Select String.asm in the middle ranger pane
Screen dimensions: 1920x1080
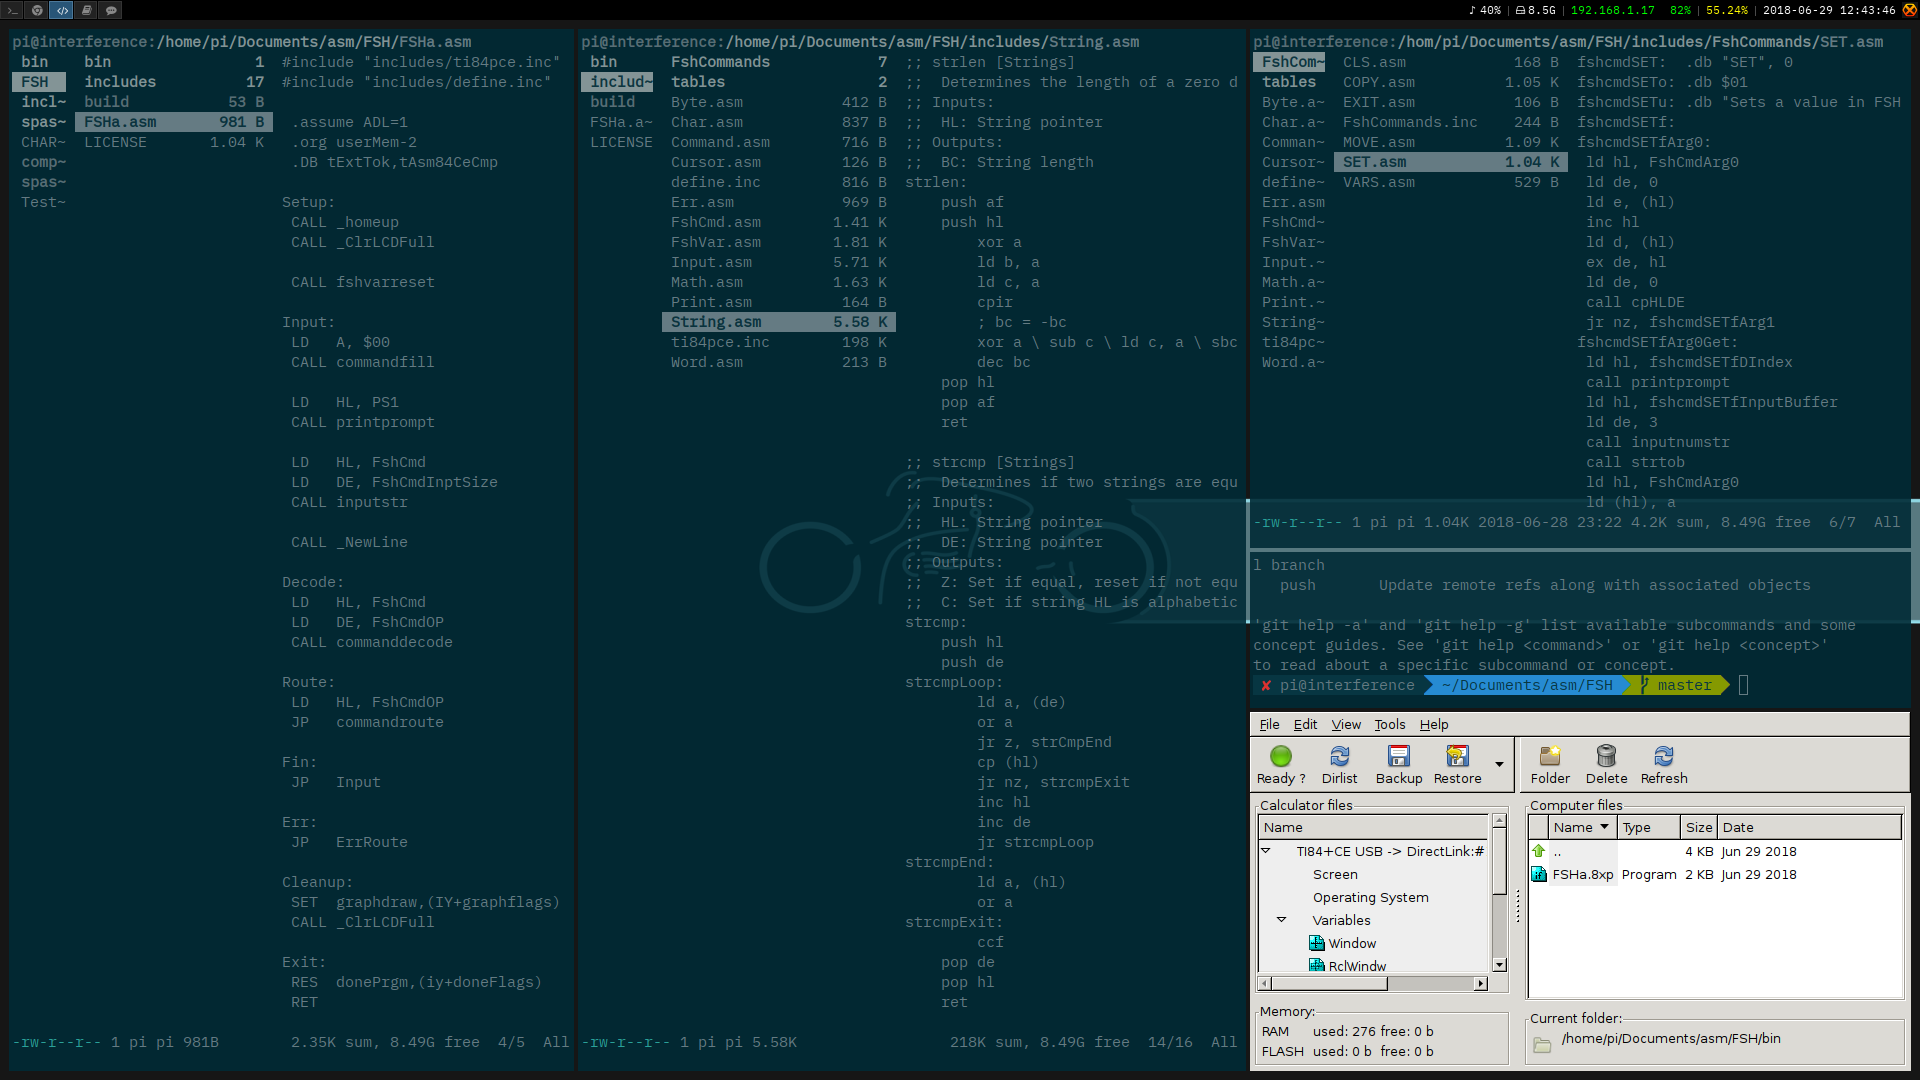[x=778, y=322]
